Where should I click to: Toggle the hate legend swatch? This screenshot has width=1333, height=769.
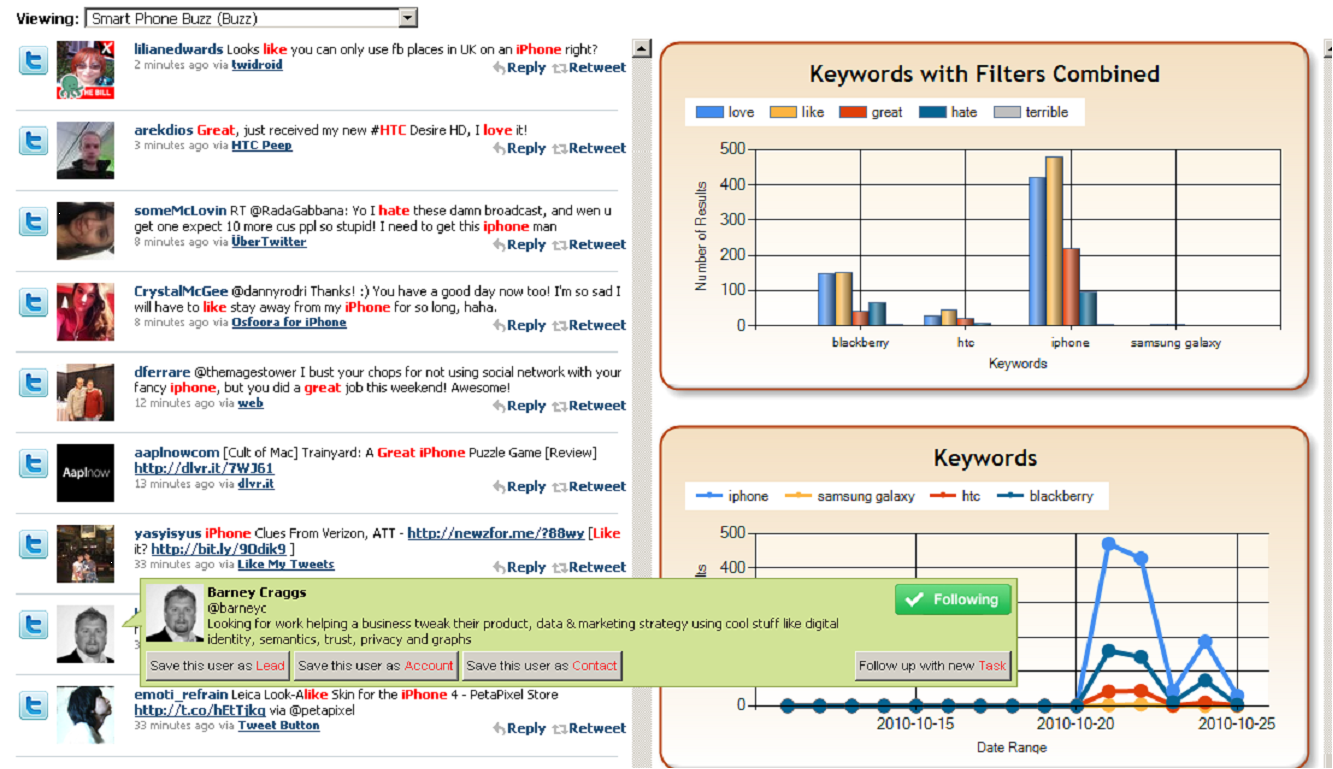(x=932, y=112)
